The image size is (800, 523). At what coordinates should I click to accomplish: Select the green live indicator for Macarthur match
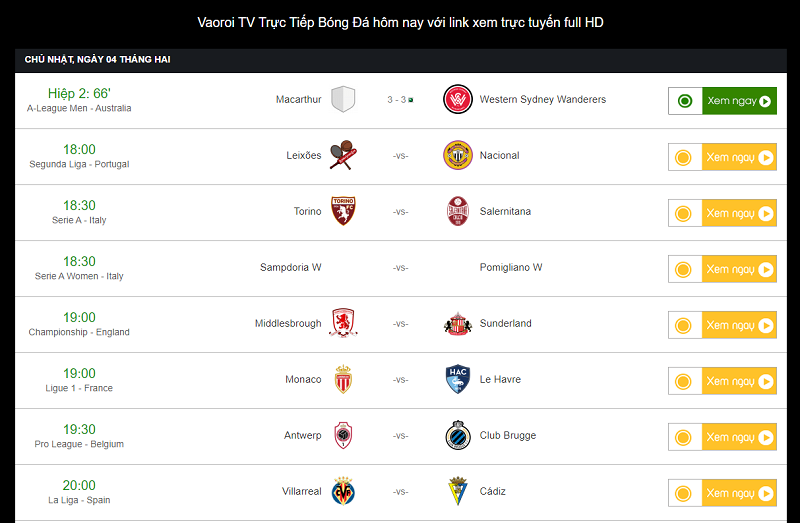[685, 101]
